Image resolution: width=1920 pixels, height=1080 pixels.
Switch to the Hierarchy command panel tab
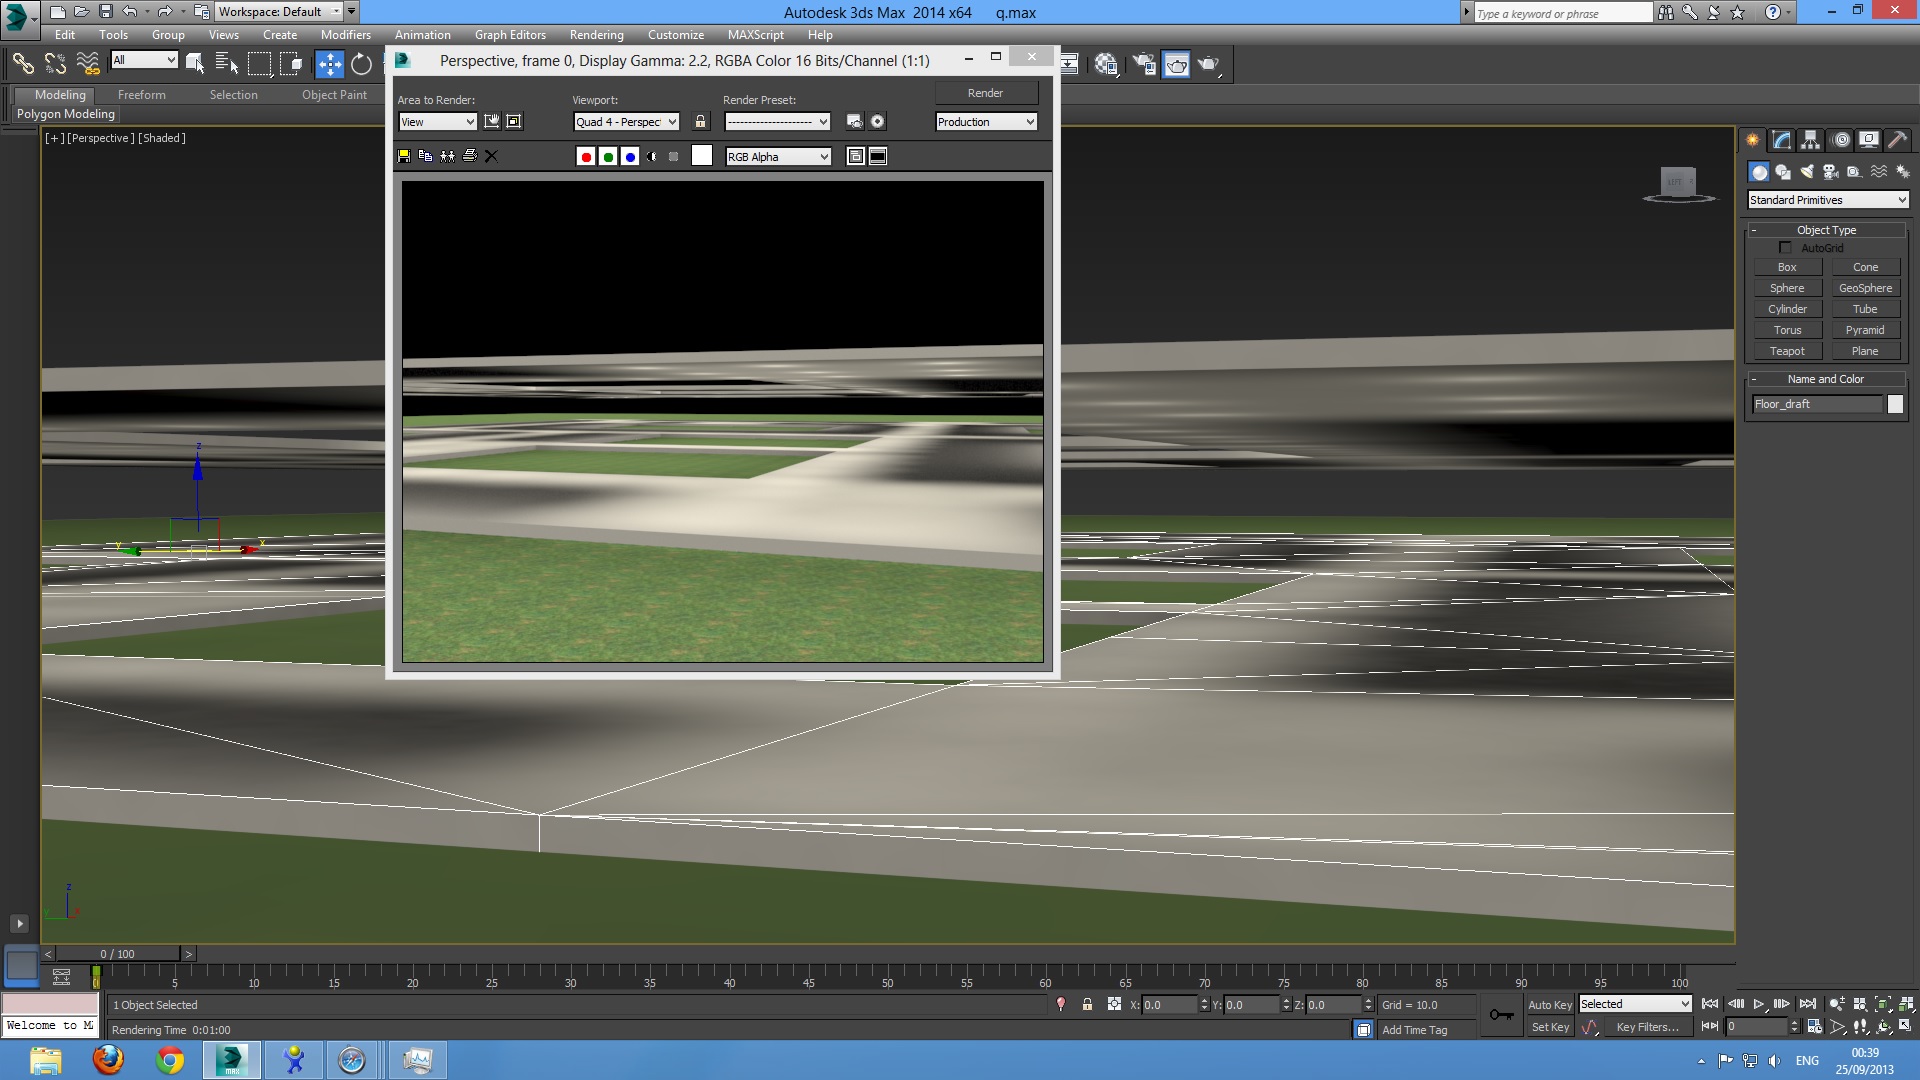click(x=1811, y=140)
